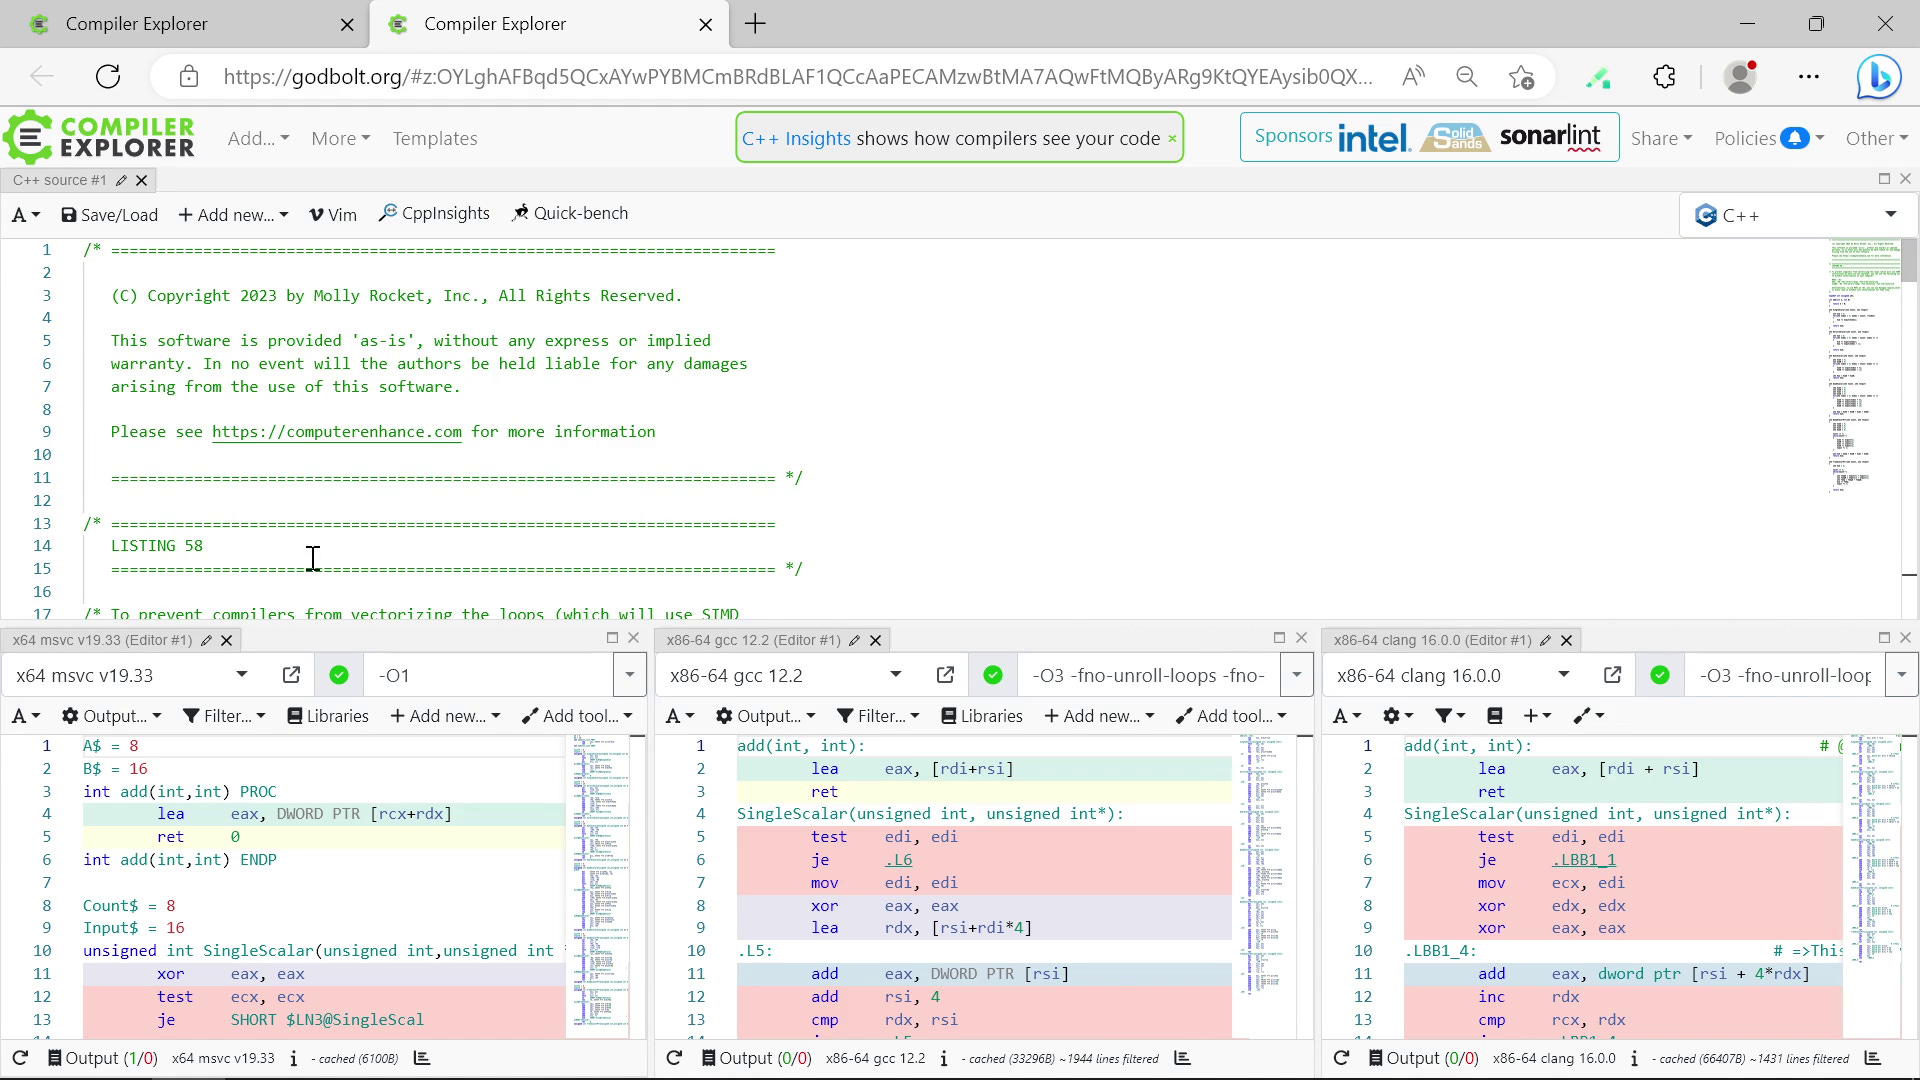Toggle Vim mode in source editor
The width and height of the screenshot is (1920, 1080).
(333, 215)
